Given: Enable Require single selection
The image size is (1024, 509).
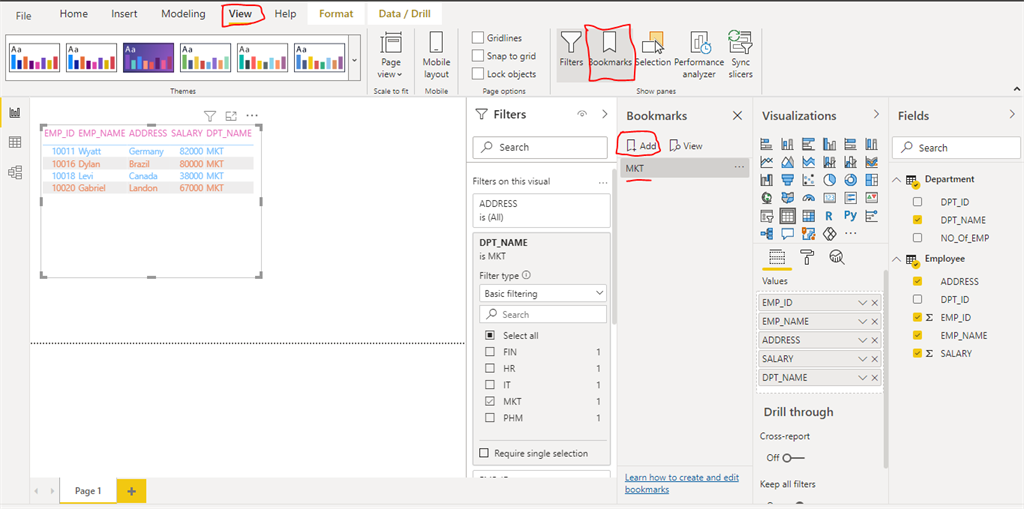Looking at the screenshot, I should tap(484, 453).
